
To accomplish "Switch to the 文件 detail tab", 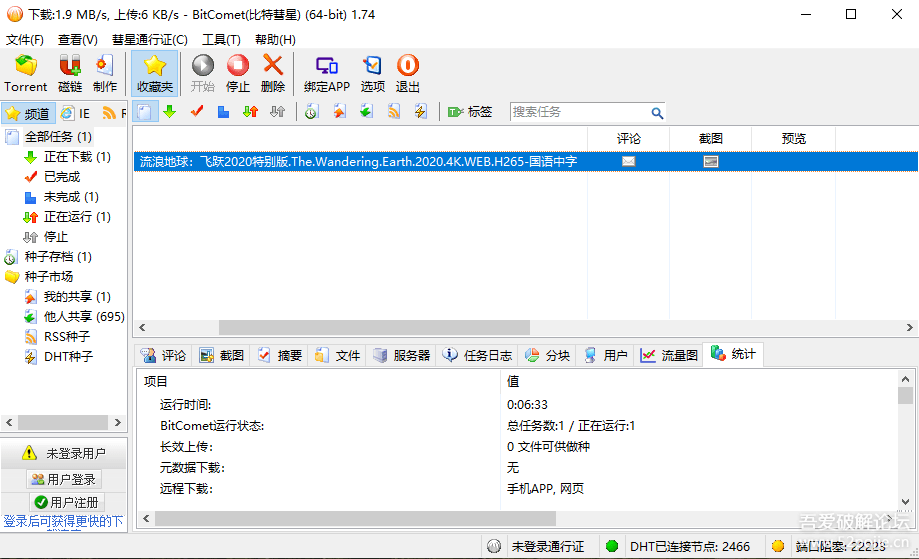I will click(338, 356).
